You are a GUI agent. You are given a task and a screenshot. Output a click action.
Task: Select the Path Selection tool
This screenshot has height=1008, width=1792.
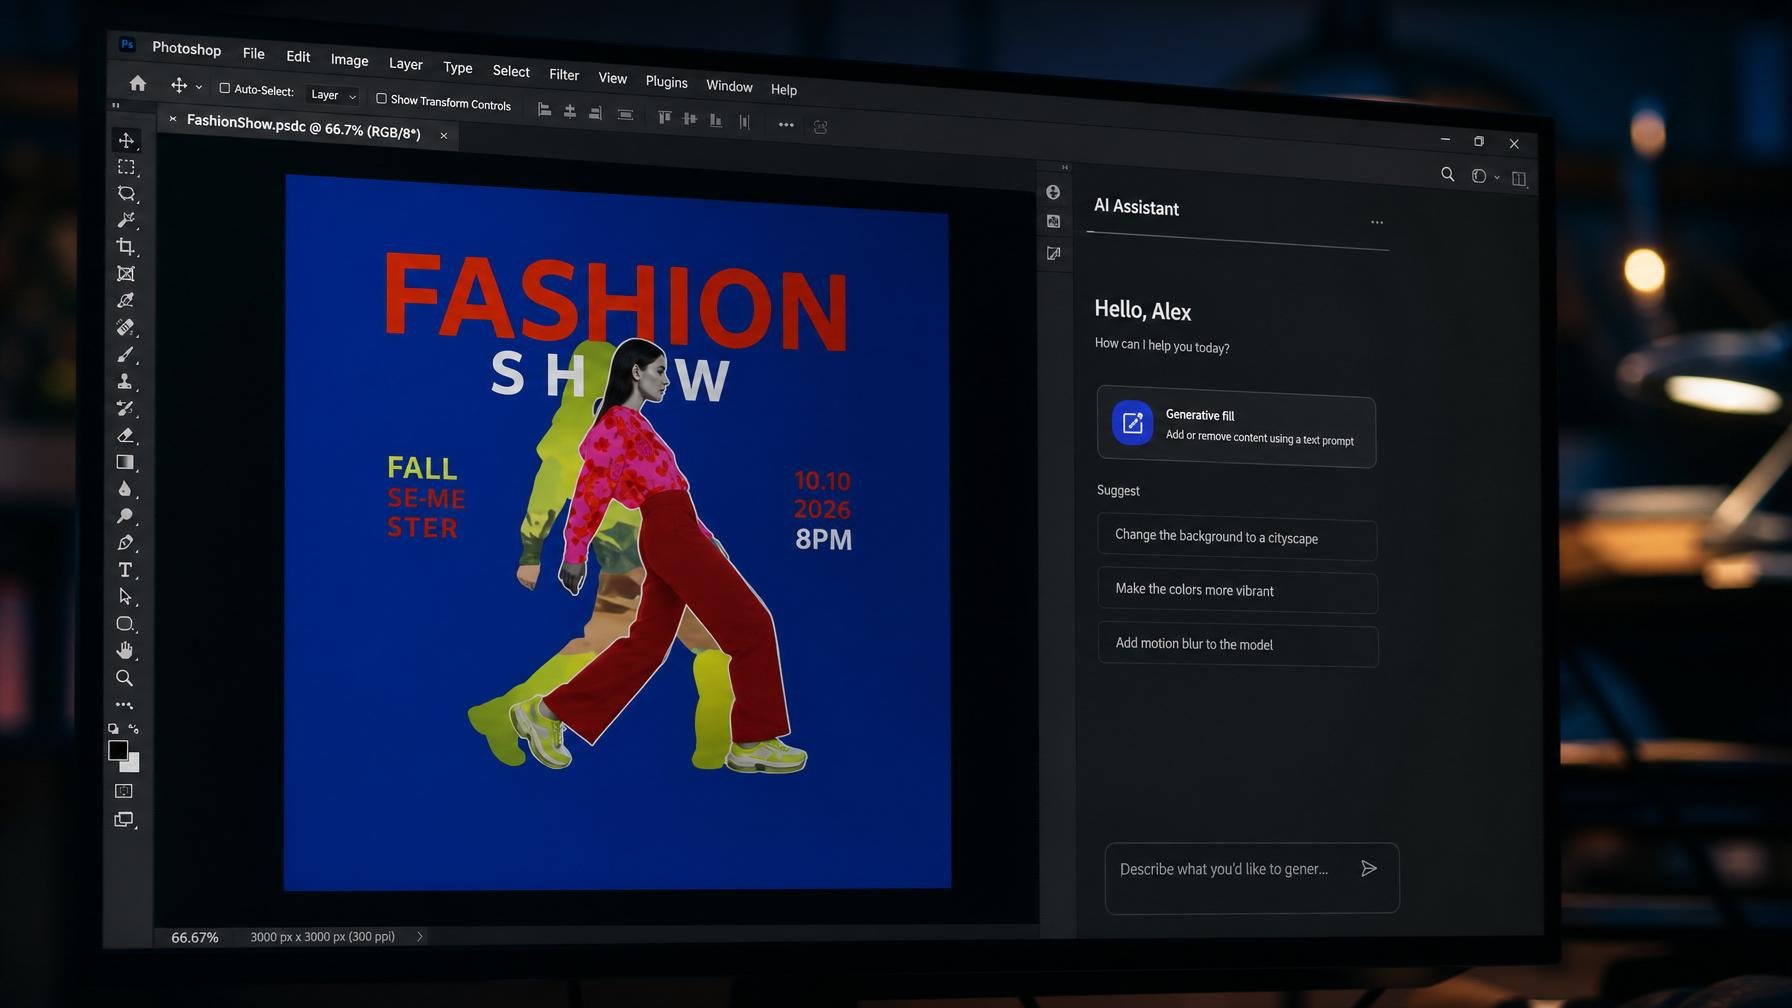(125, 597)
